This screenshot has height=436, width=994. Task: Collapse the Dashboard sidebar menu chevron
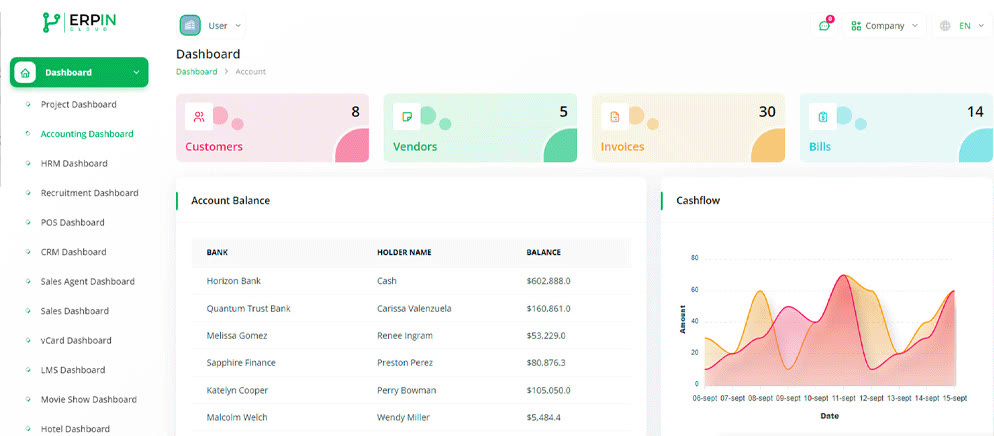(x=136, y=73)
